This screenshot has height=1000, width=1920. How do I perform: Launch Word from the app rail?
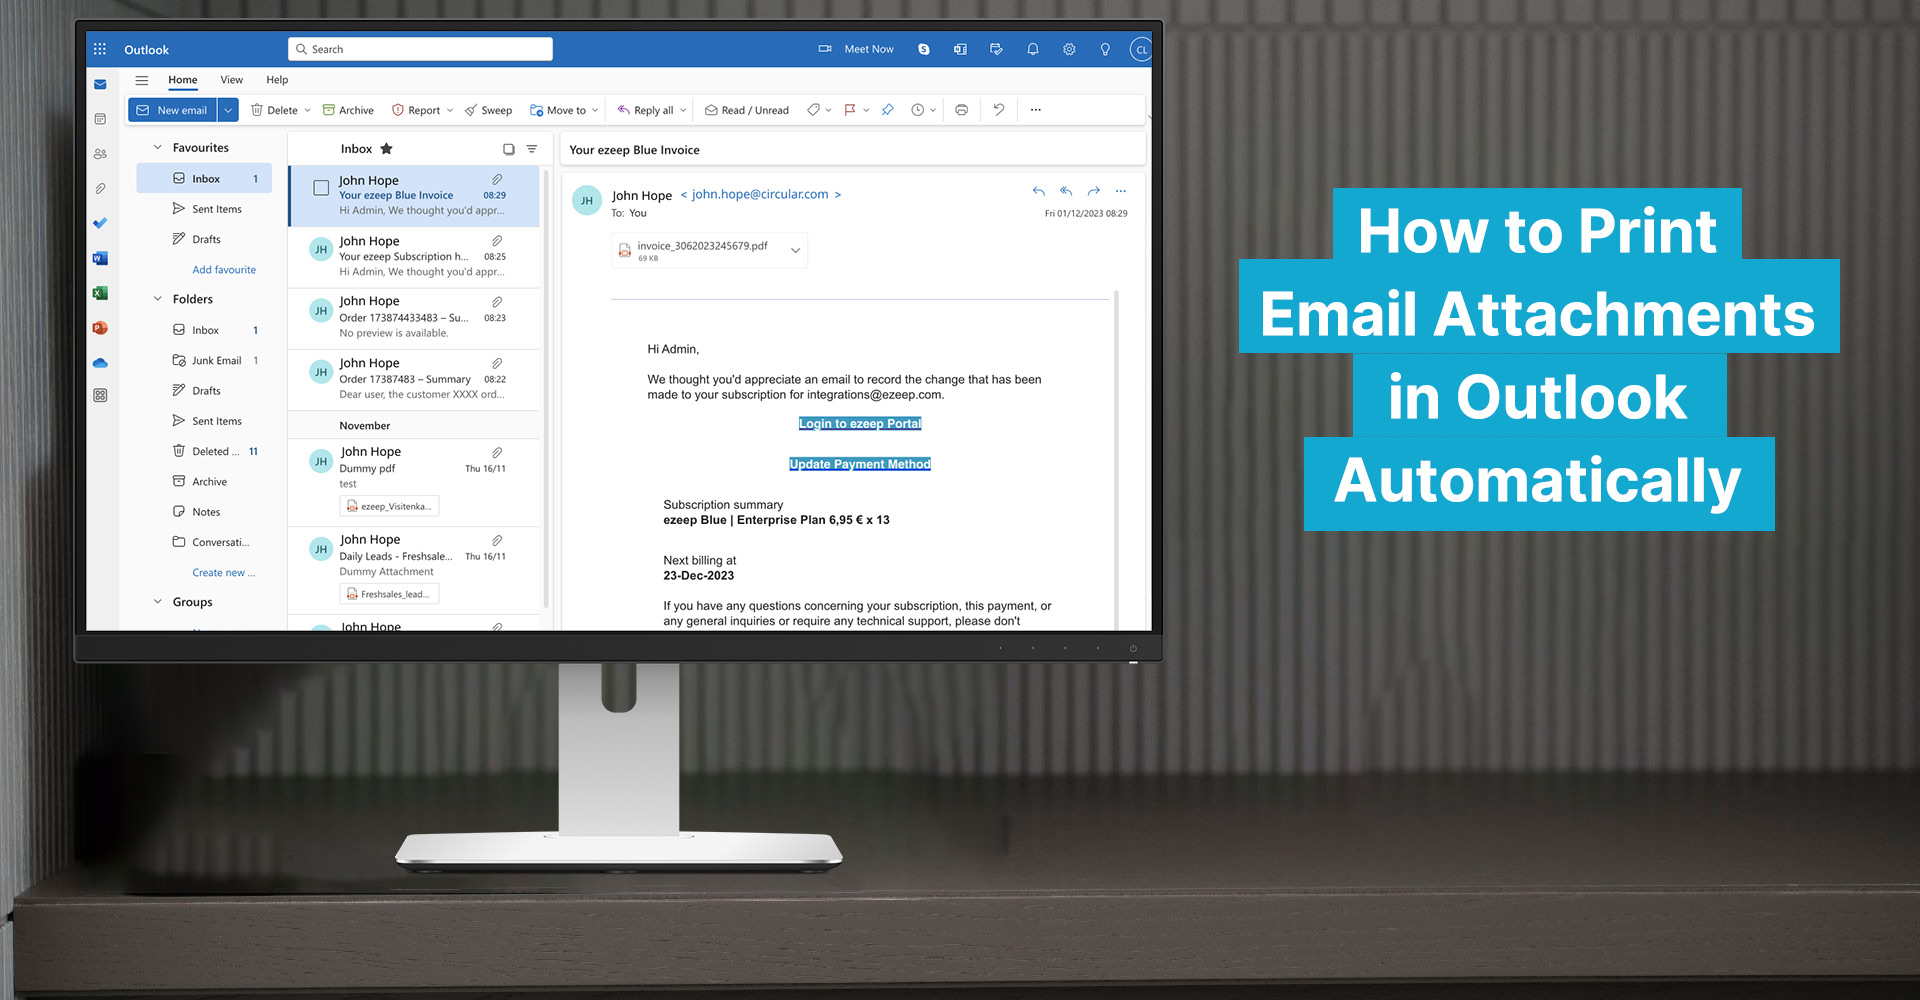[100, 258]
